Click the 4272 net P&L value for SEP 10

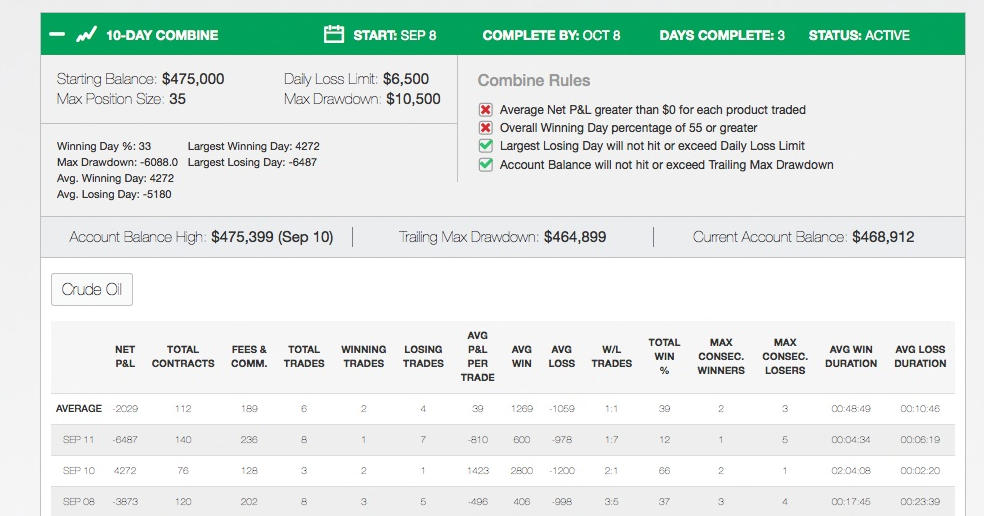[x=125, y=470]
